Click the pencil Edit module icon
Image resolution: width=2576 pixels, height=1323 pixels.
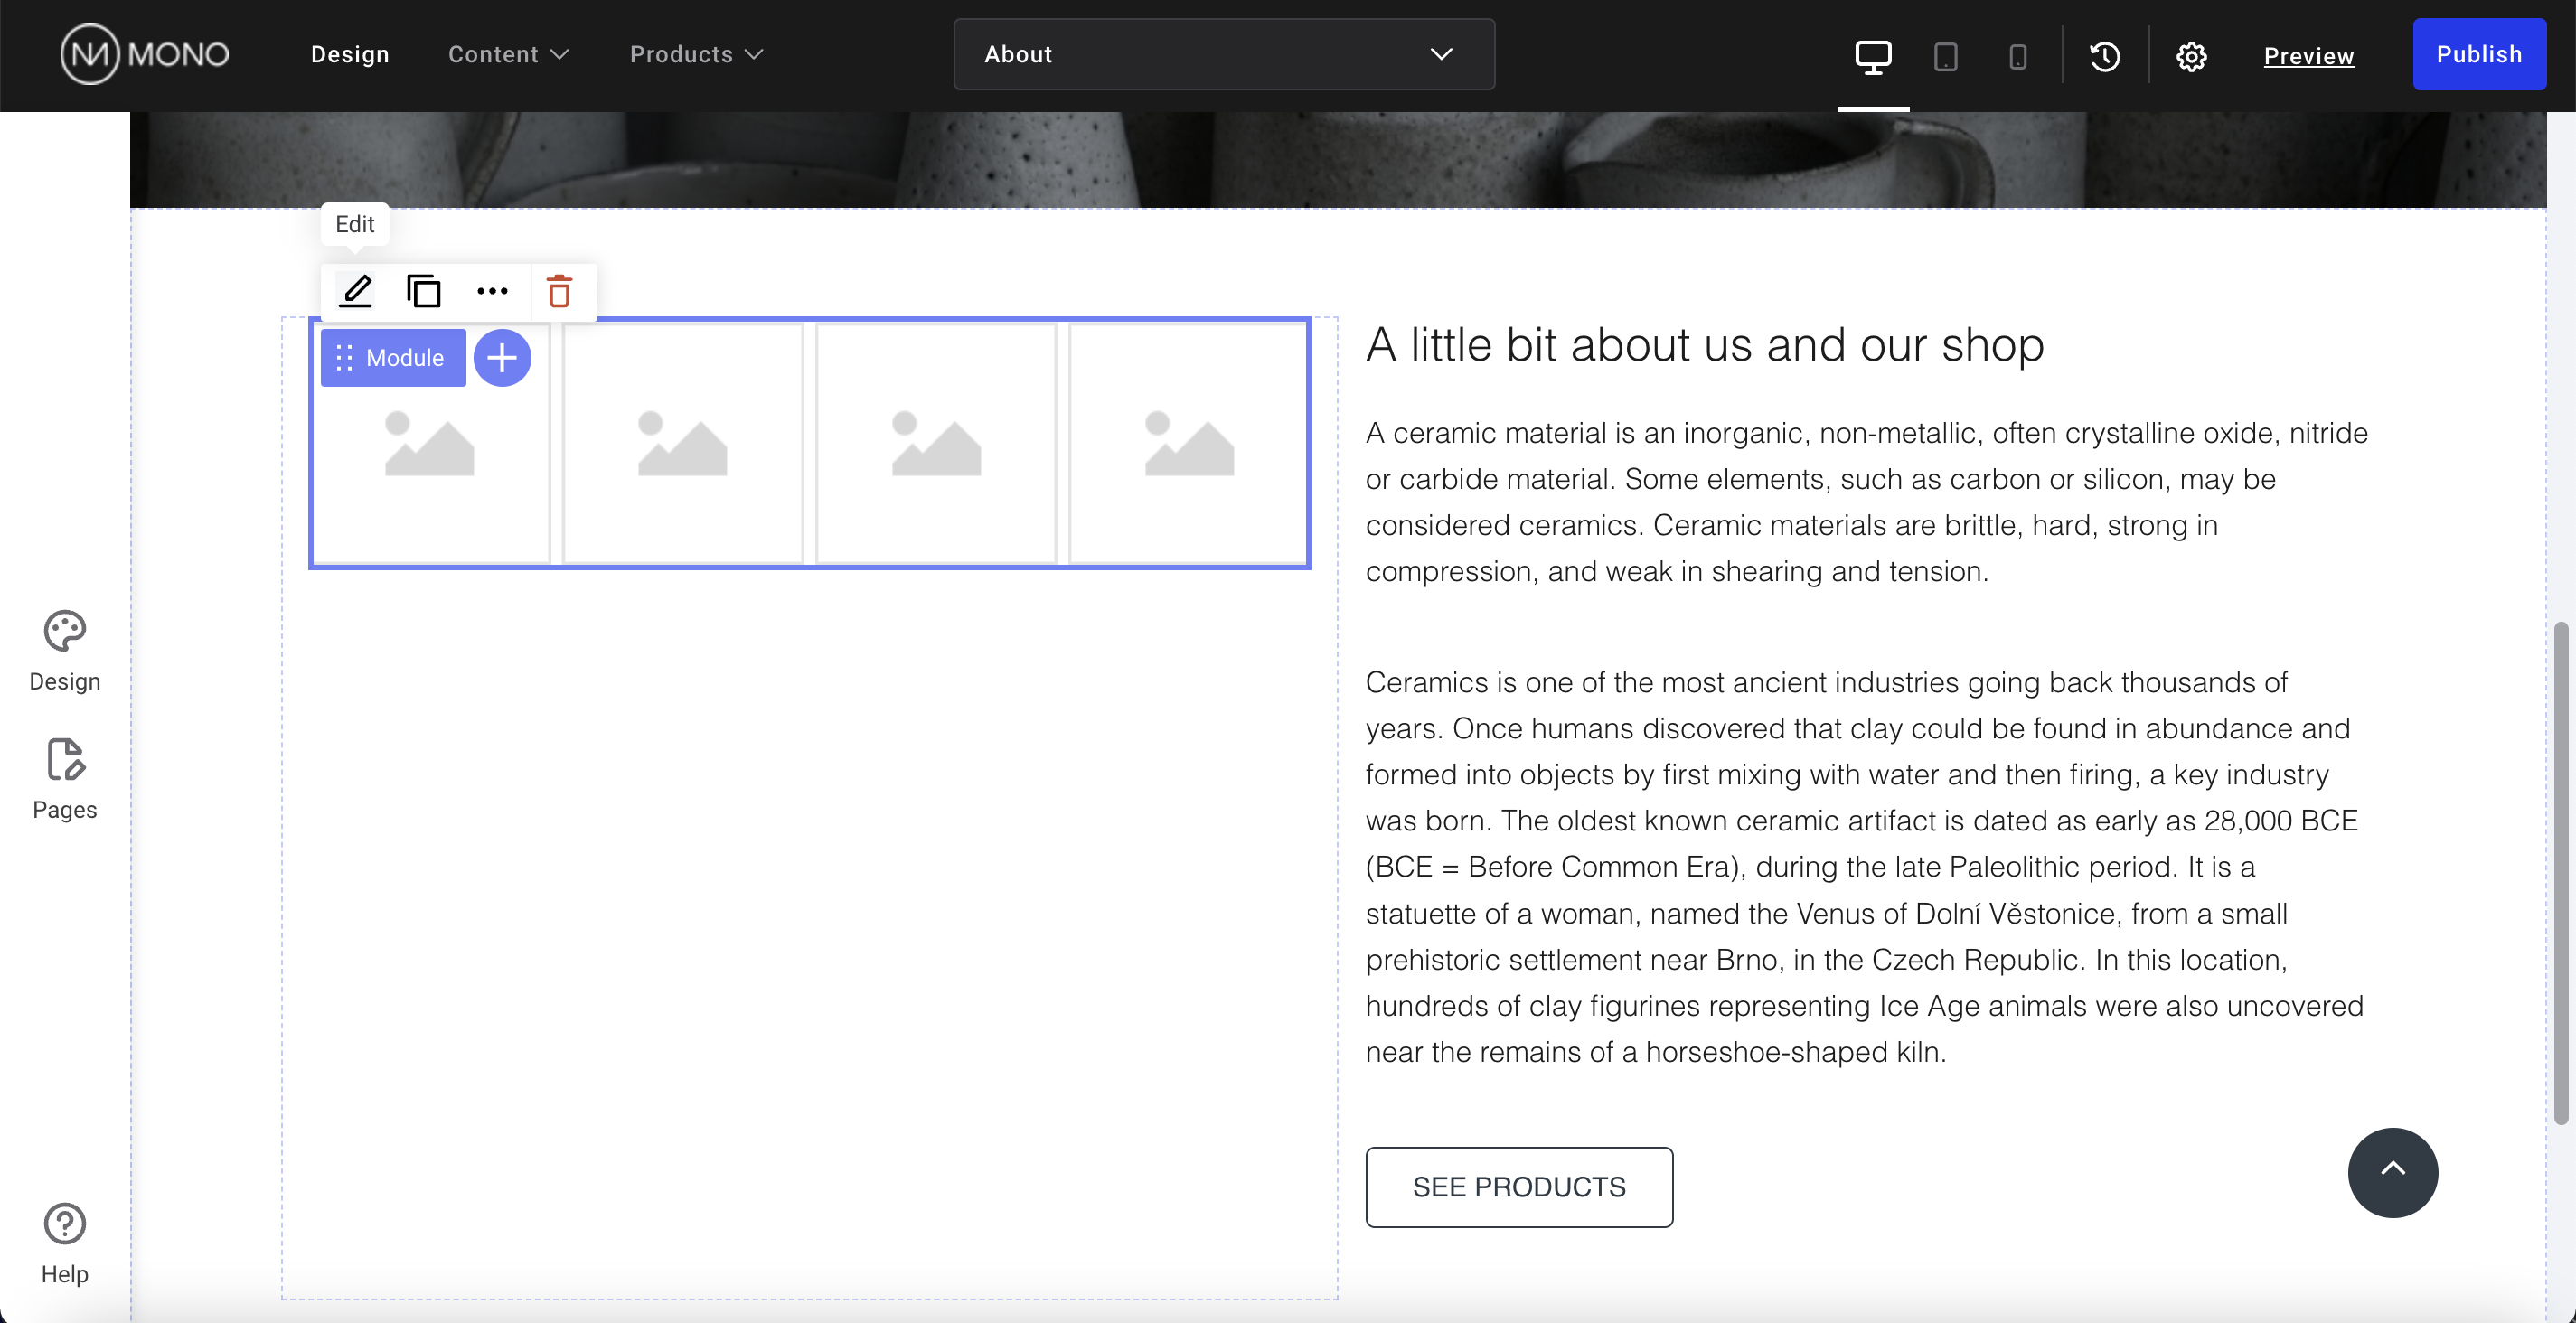[x=355, y=291]
